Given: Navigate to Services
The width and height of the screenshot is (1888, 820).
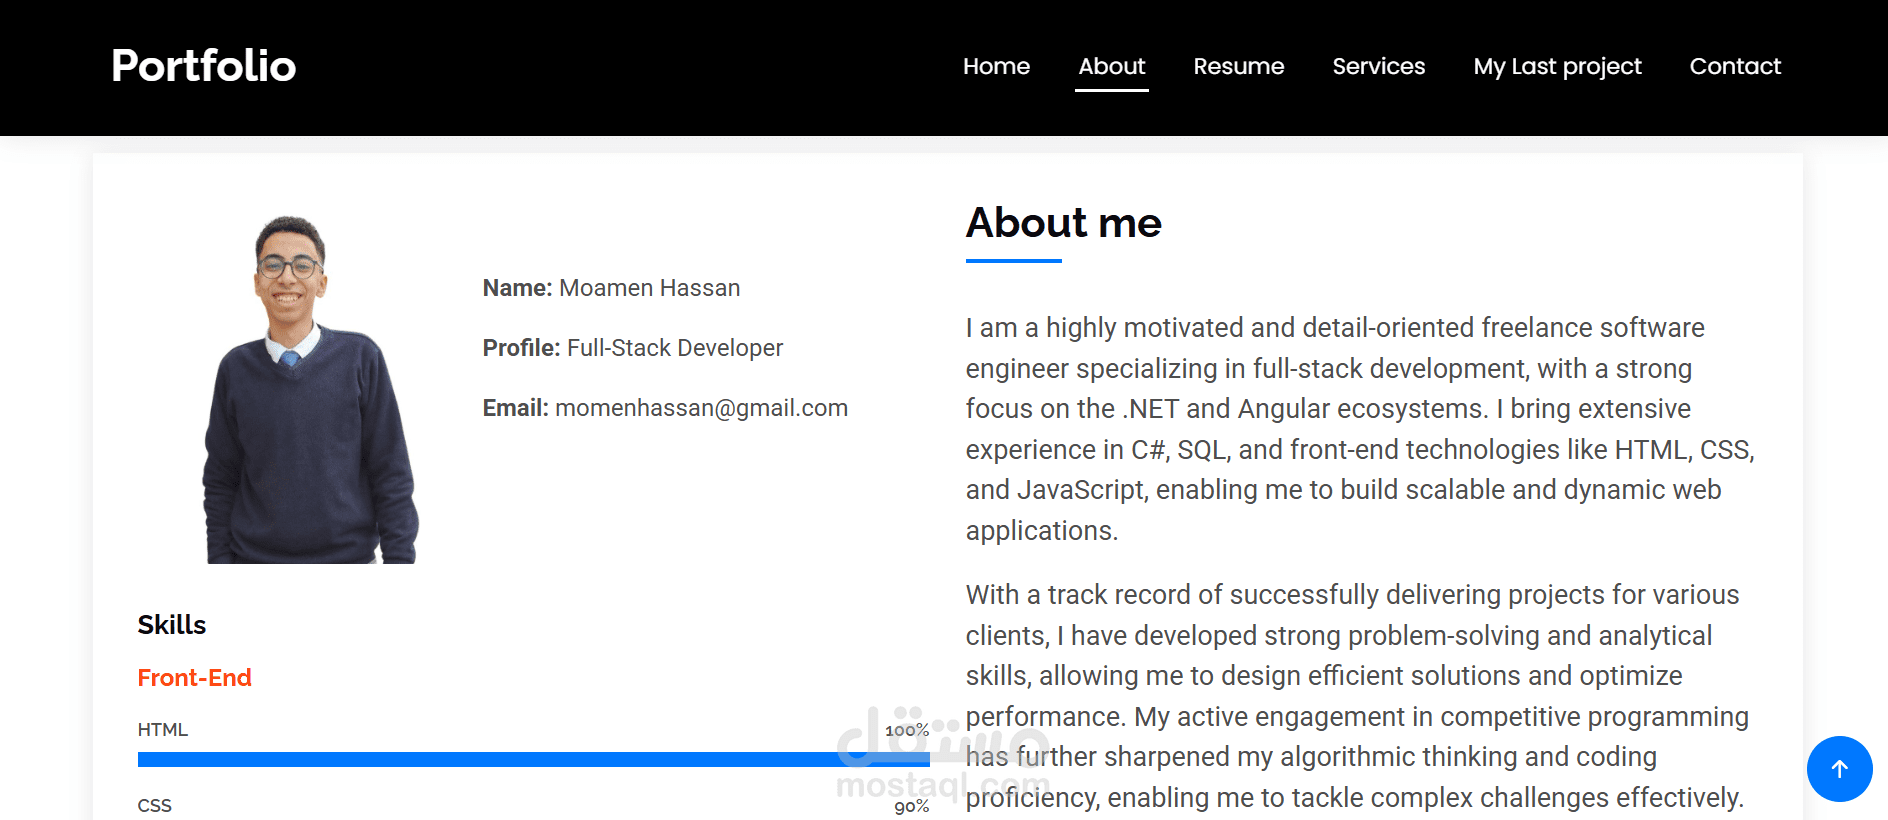Looking at the screenshot, I should tap(1378, 67).
